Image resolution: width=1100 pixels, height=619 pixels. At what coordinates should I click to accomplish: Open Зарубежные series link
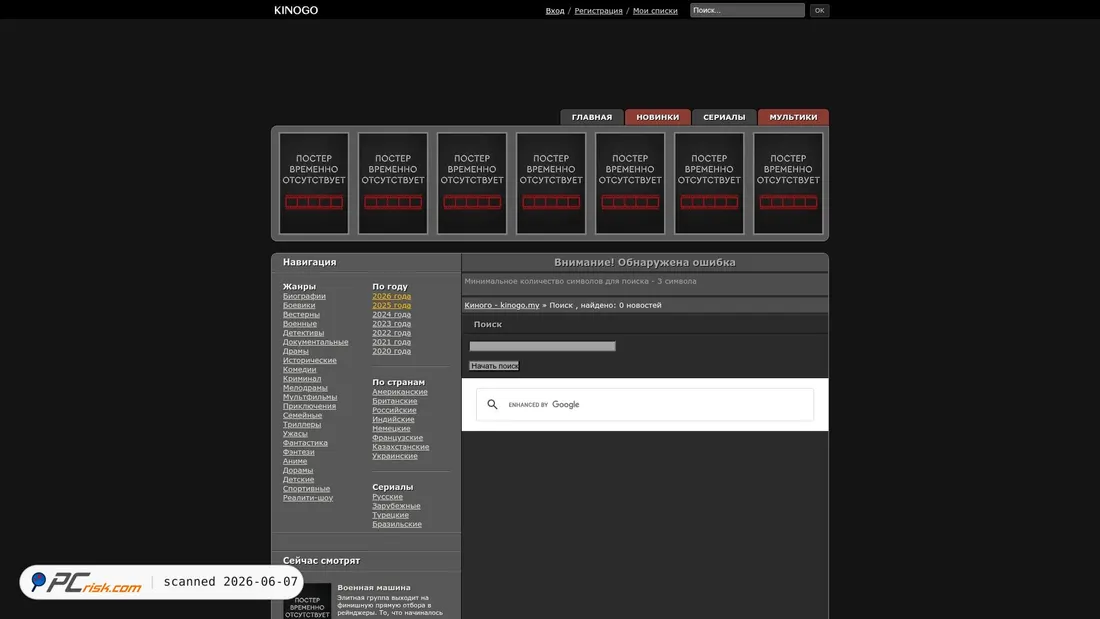pyautogui.click(x=396, y=505)
